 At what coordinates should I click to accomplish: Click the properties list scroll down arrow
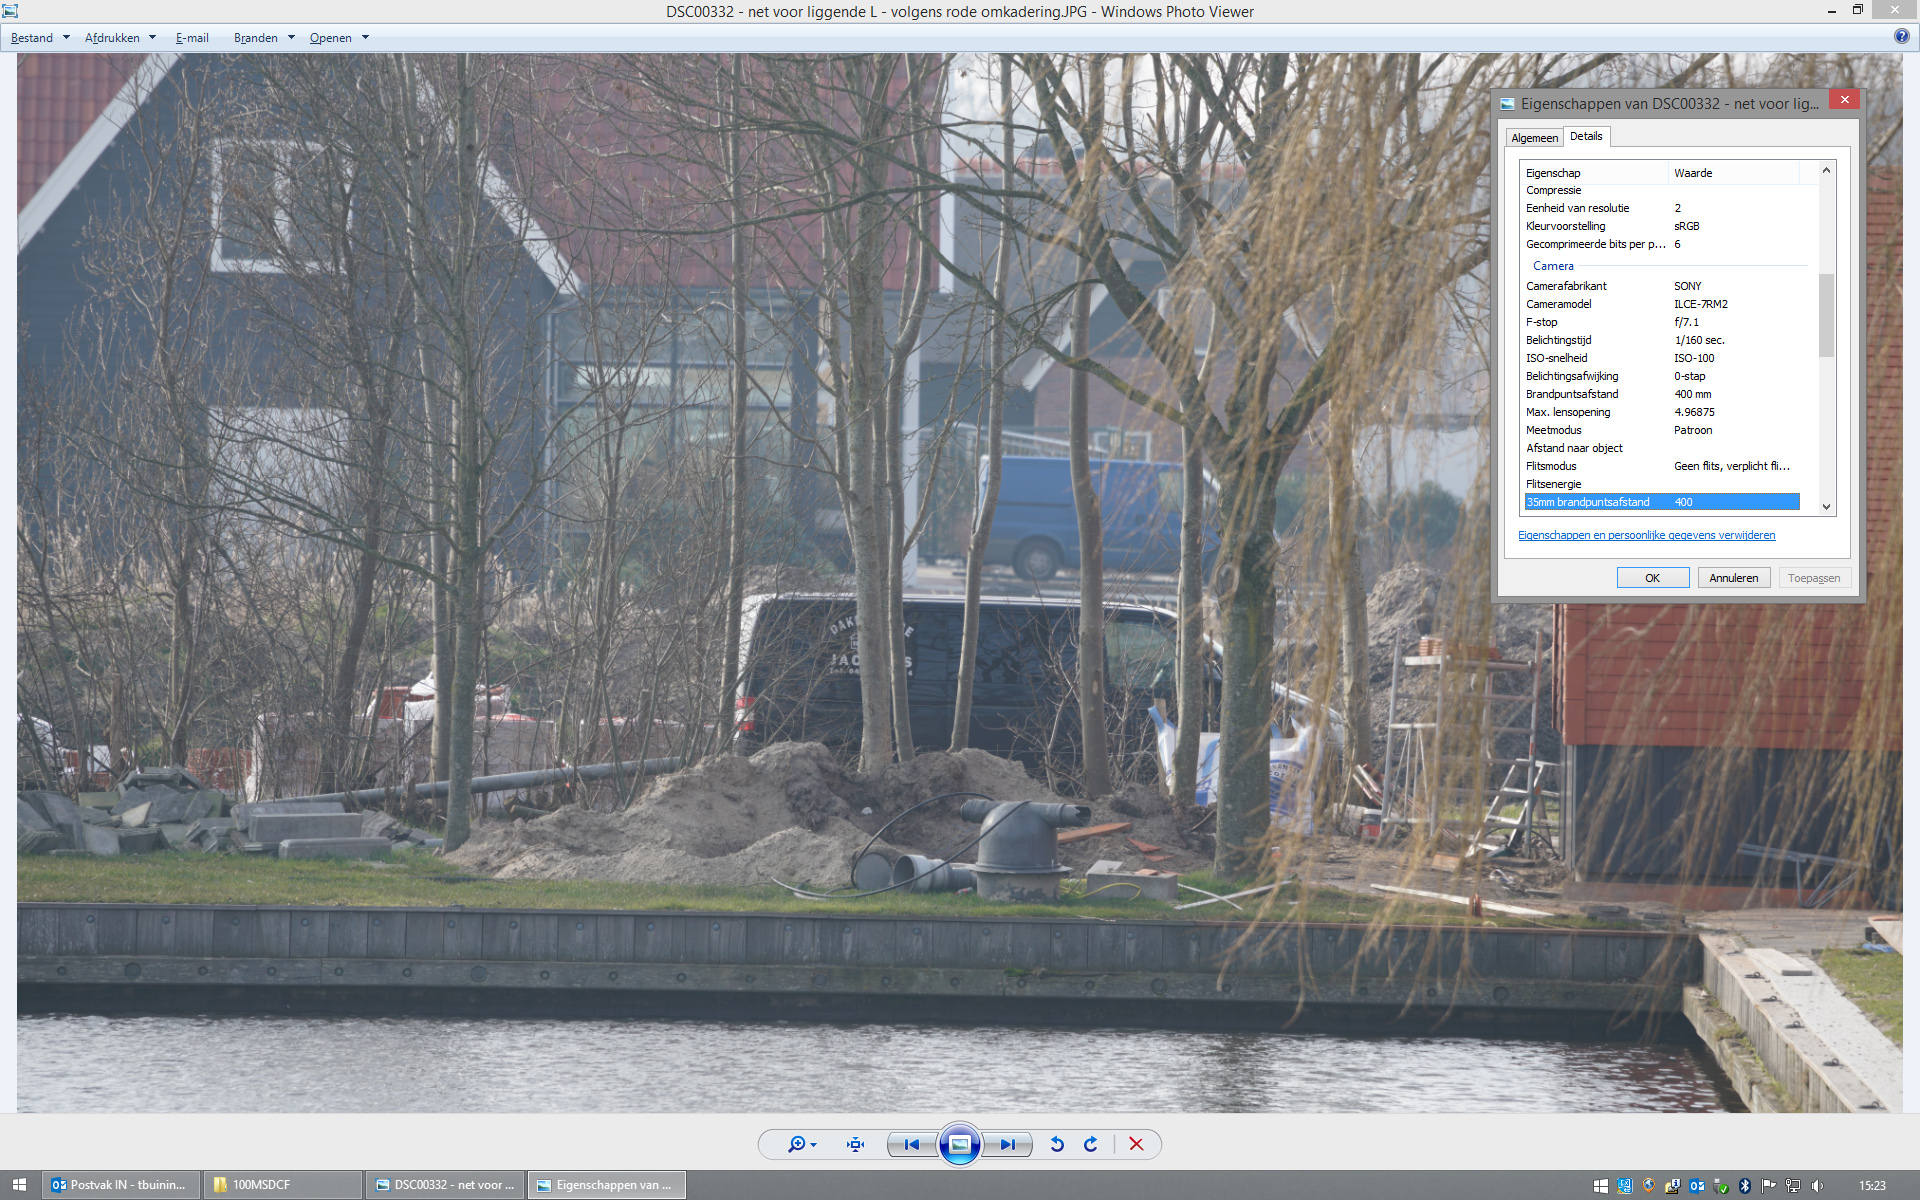click(x=1826, y=507)
